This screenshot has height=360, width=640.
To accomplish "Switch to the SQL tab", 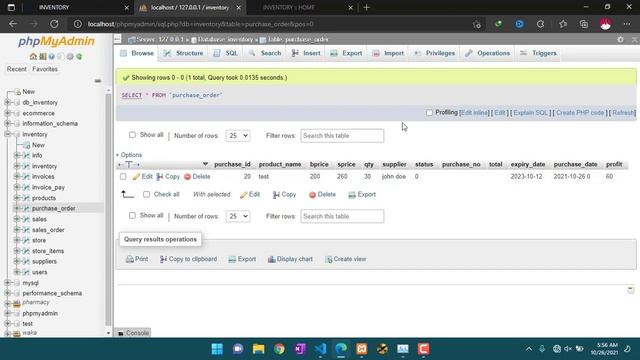I will [x=226, y=53].
